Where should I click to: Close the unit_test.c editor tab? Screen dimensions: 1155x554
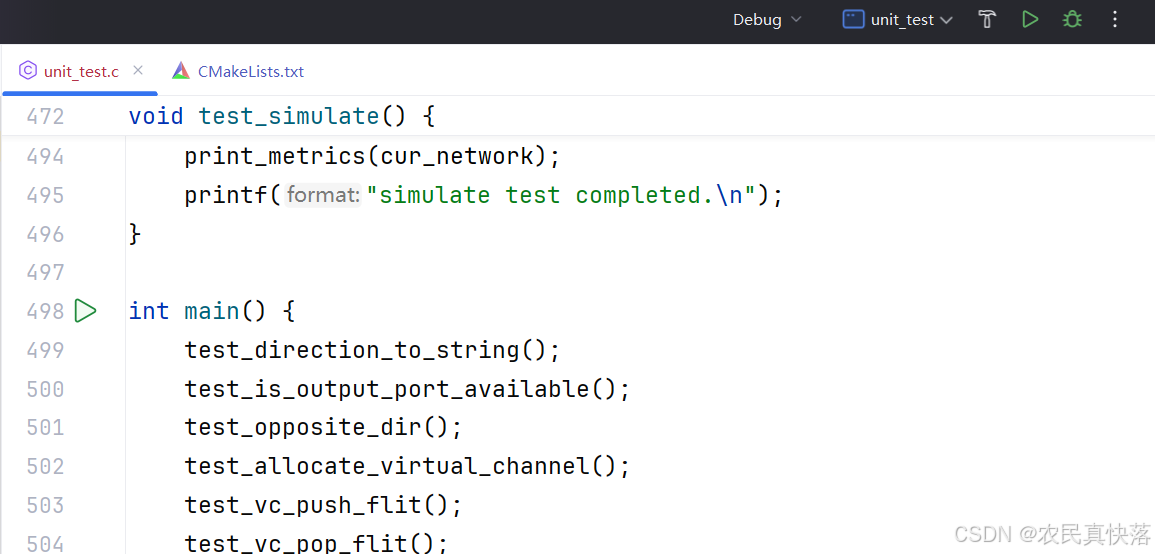tap(138, 70)
